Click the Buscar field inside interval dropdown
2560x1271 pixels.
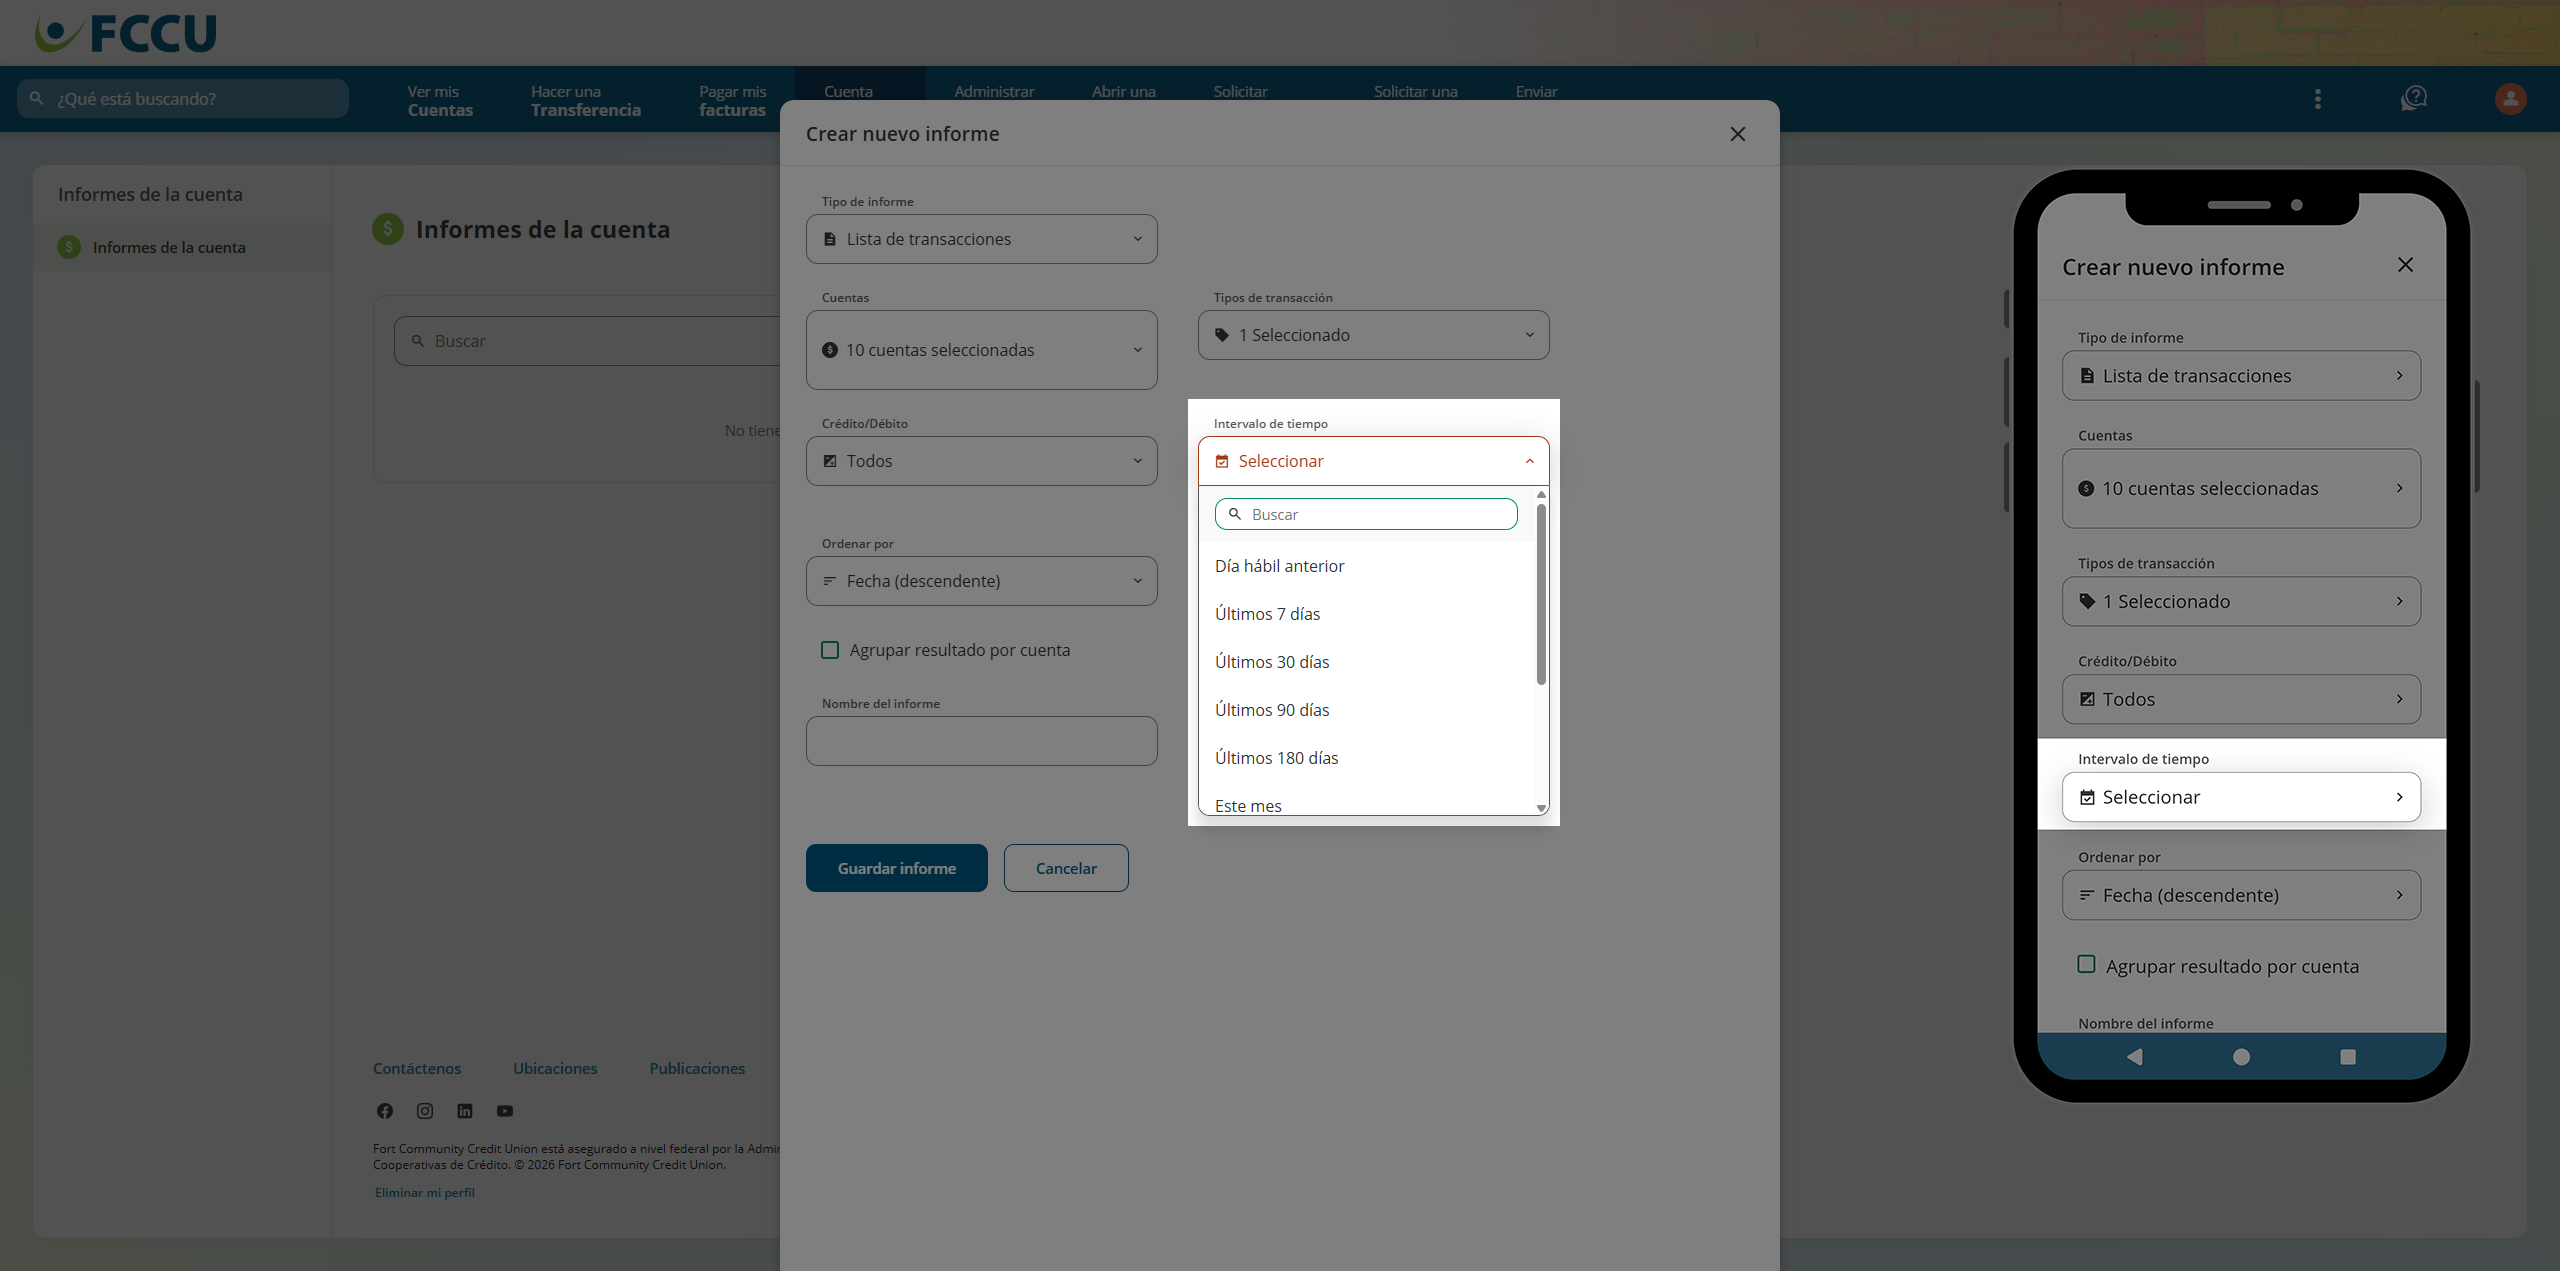pyautogui.click(x=1366, y=514)
